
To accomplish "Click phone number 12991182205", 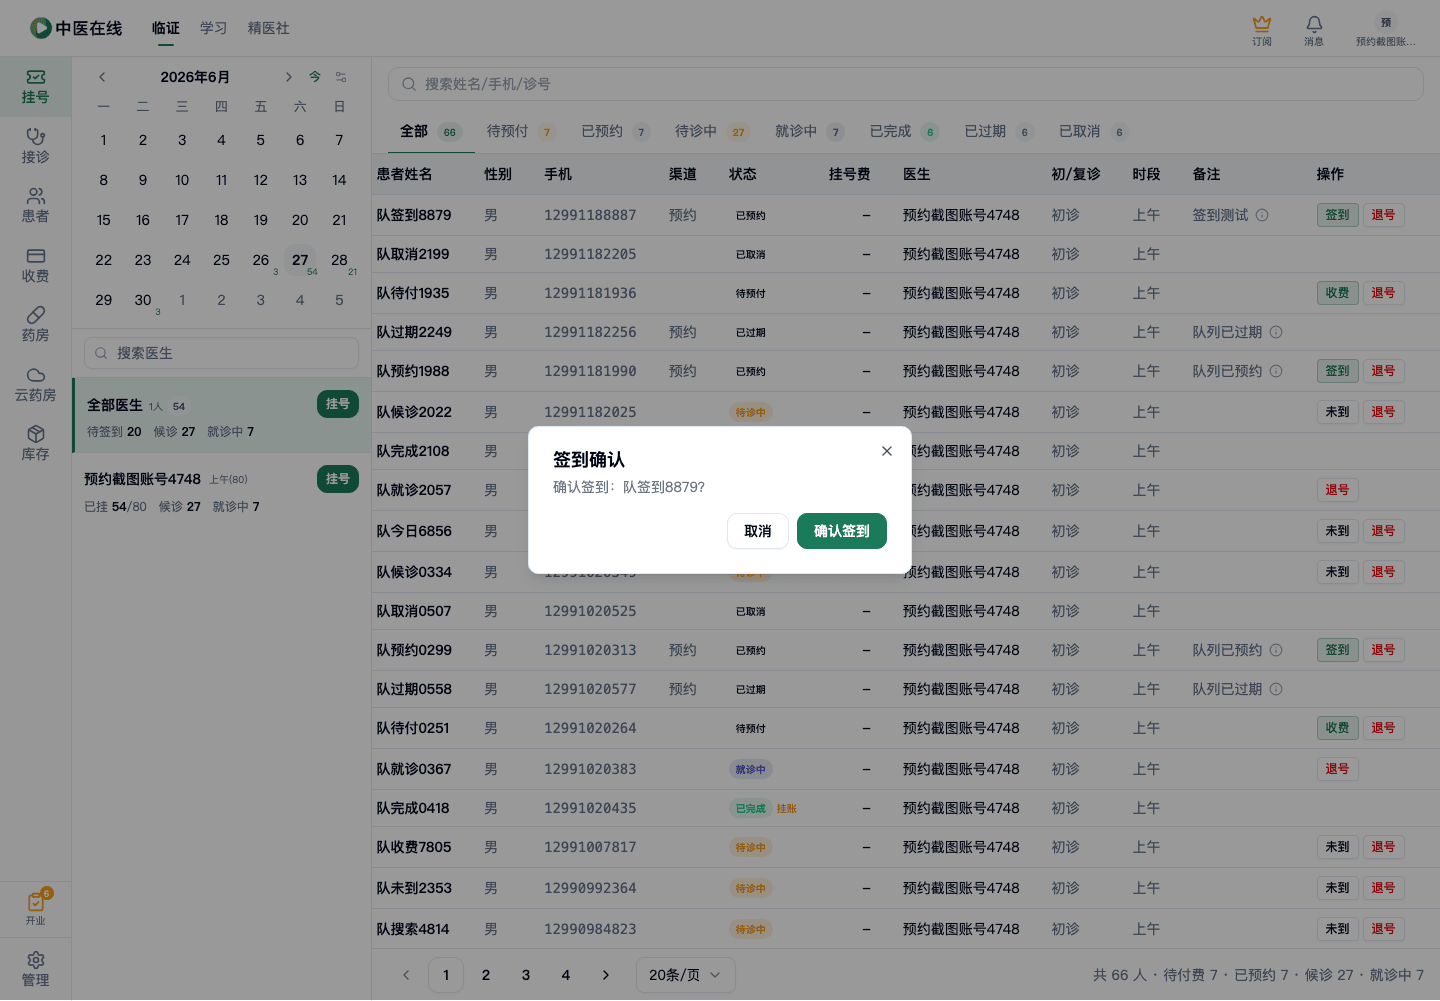I will pos(590,254).
